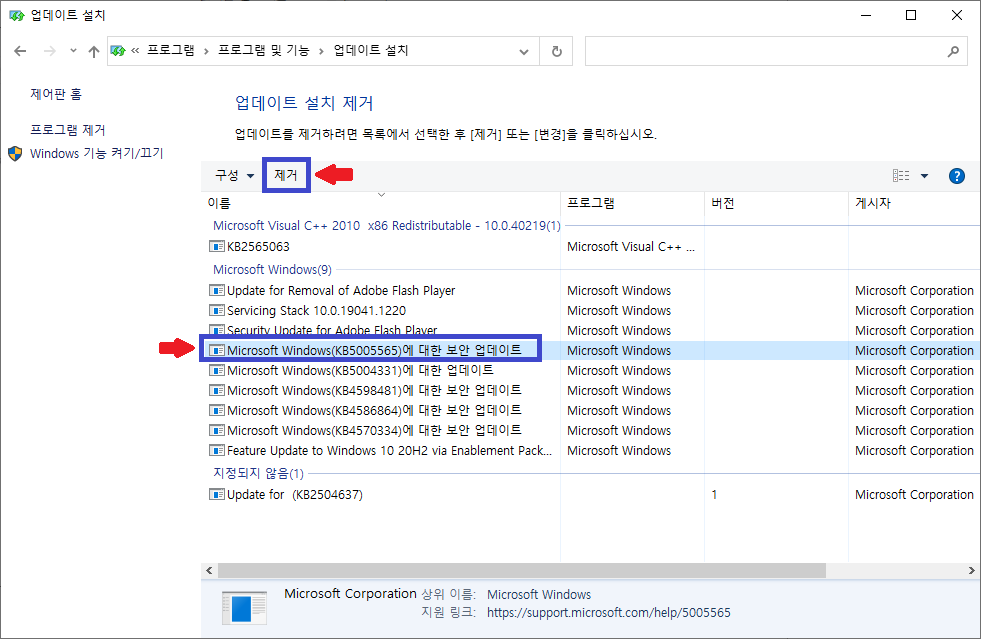Go forward using the forward arrow
981x639 pixels.
(x=49, y=51)
